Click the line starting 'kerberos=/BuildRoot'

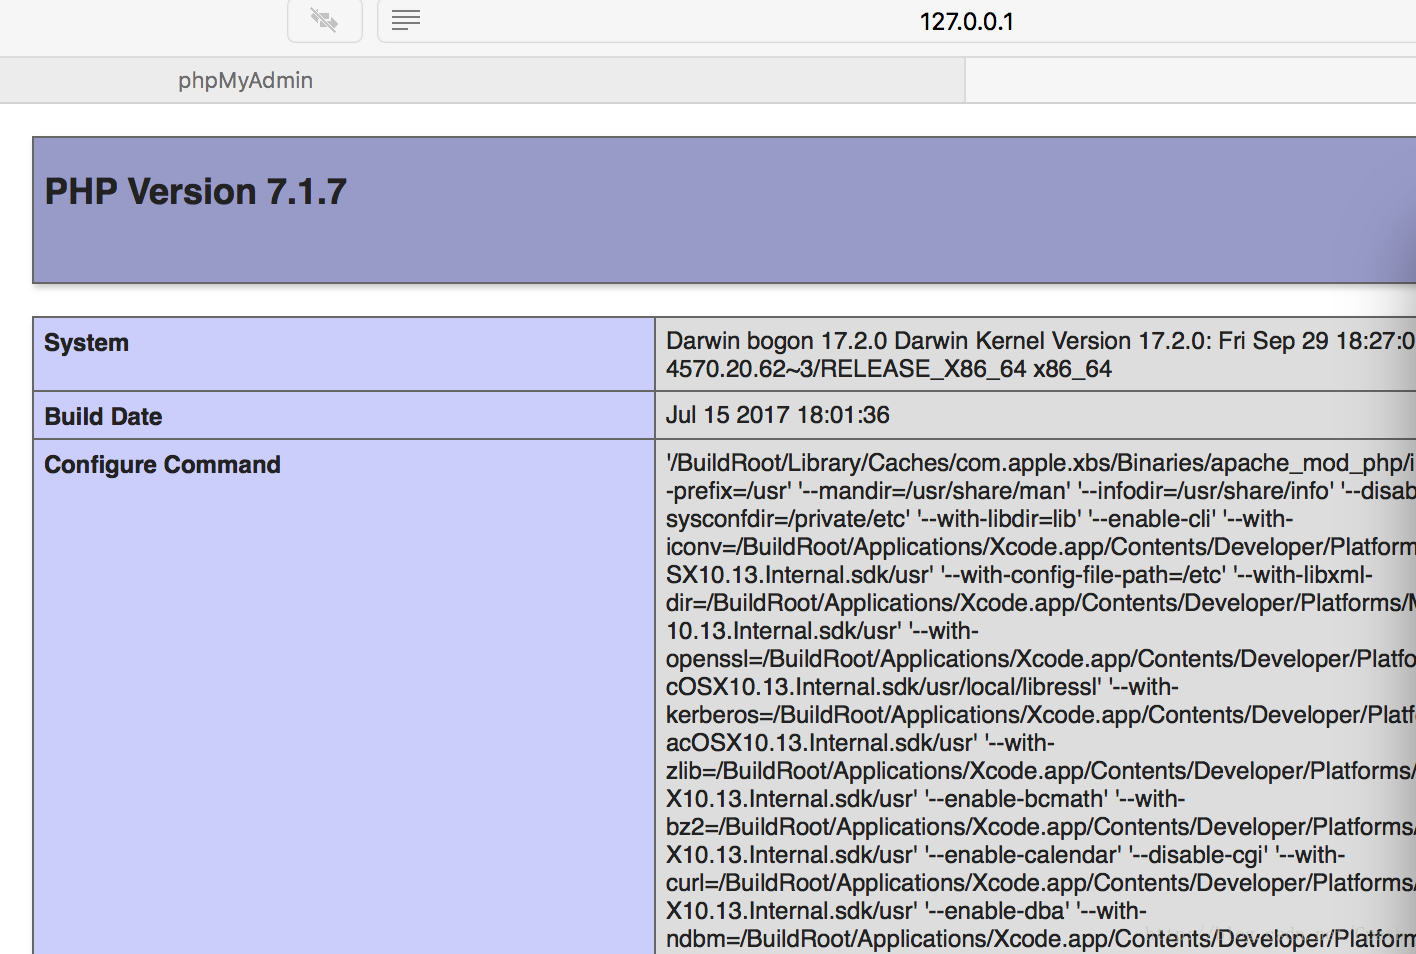pyautogui.click(x=1040, y=715)
